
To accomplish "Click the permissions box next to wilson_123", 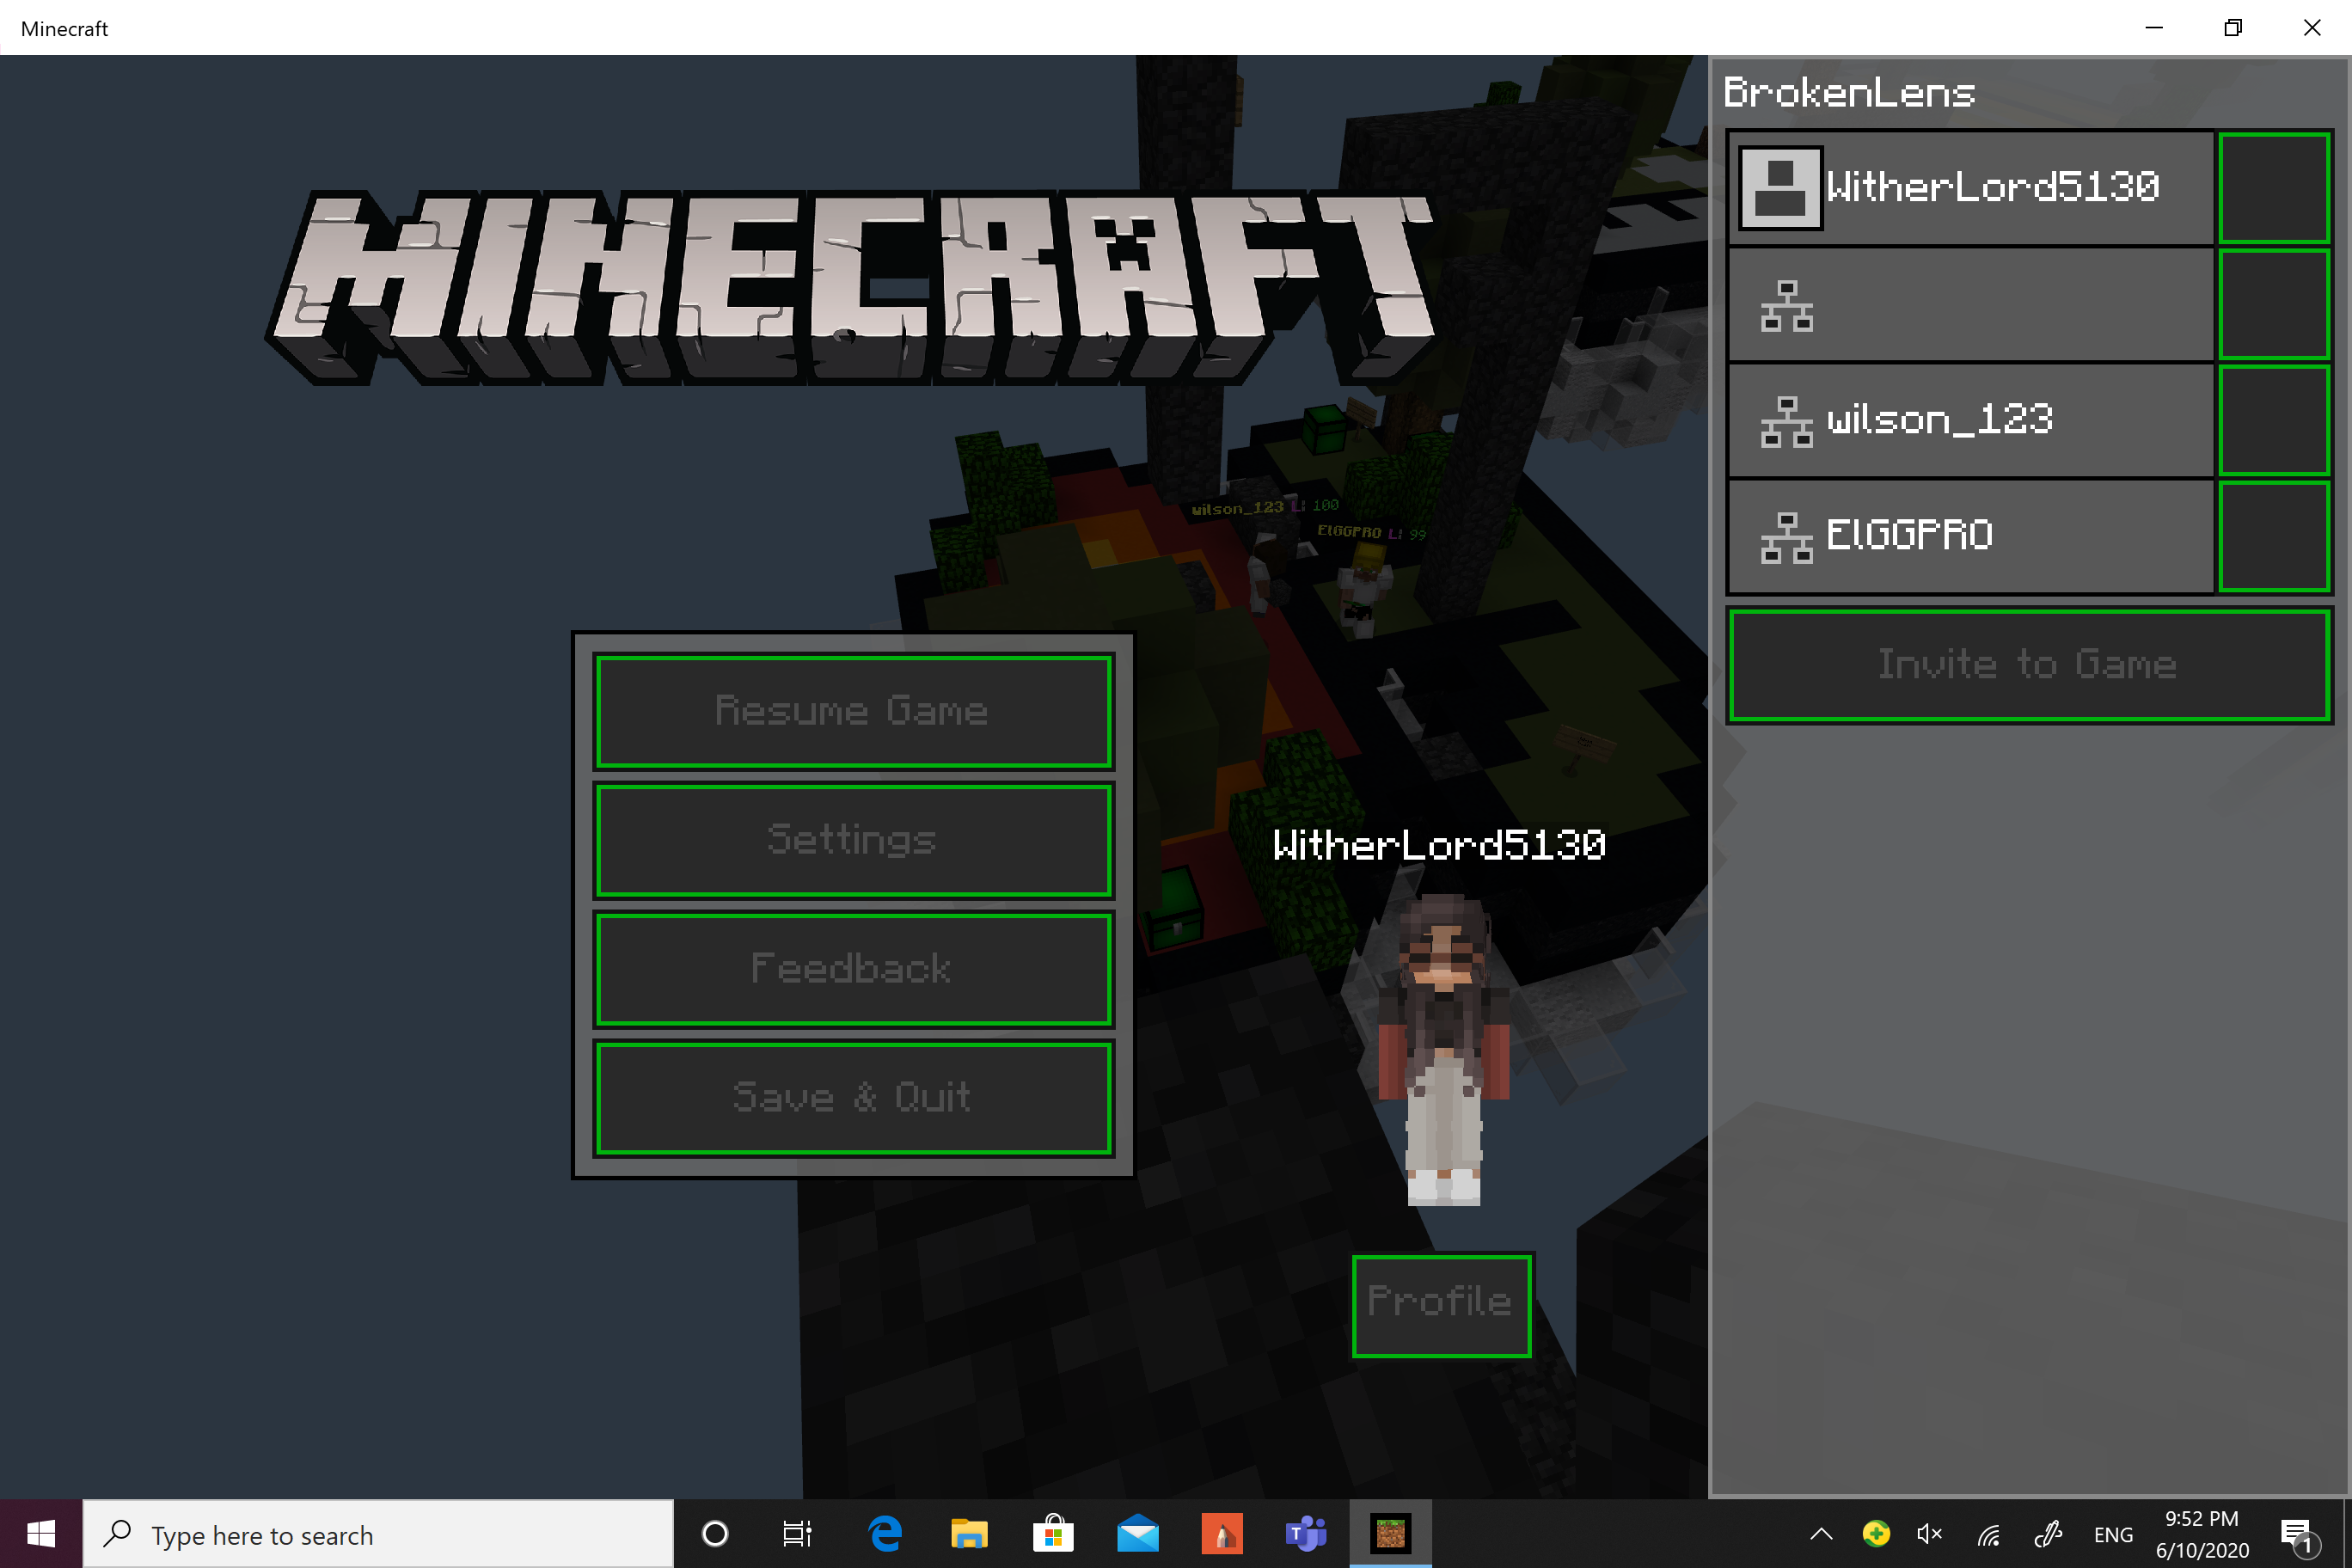I will pos(2274,420).
